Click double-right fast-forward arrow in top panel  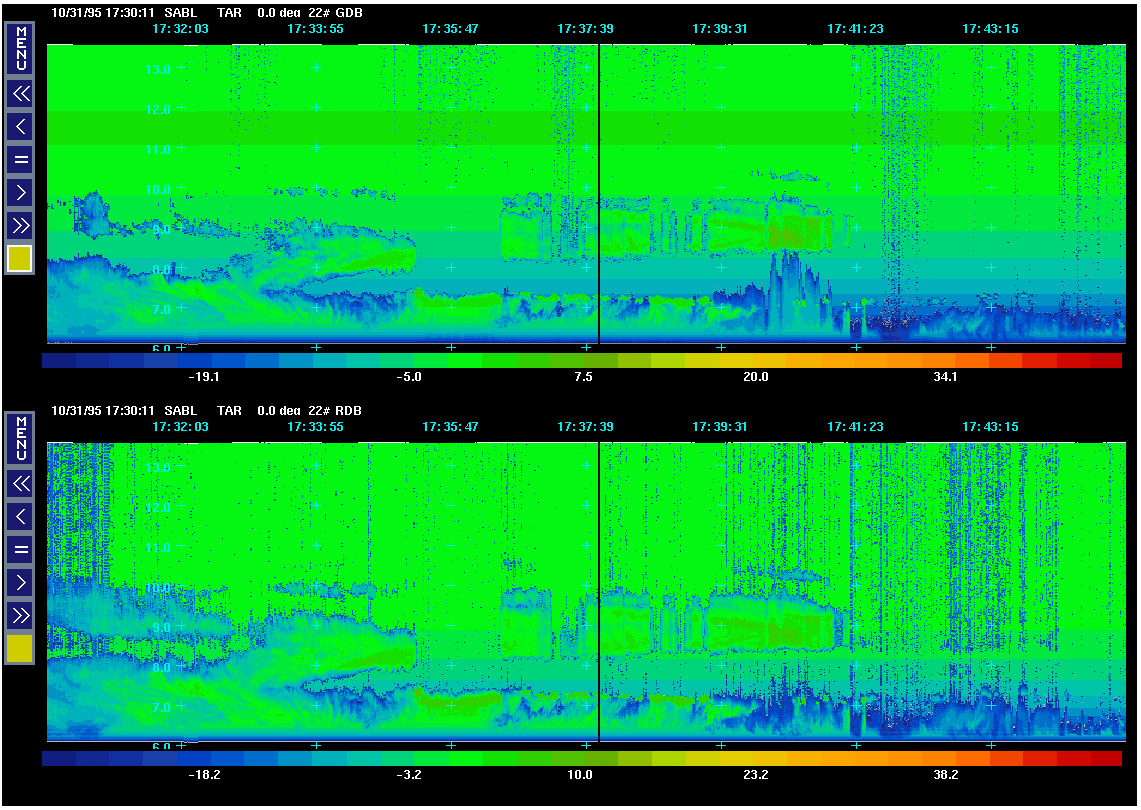click(20, 225)
